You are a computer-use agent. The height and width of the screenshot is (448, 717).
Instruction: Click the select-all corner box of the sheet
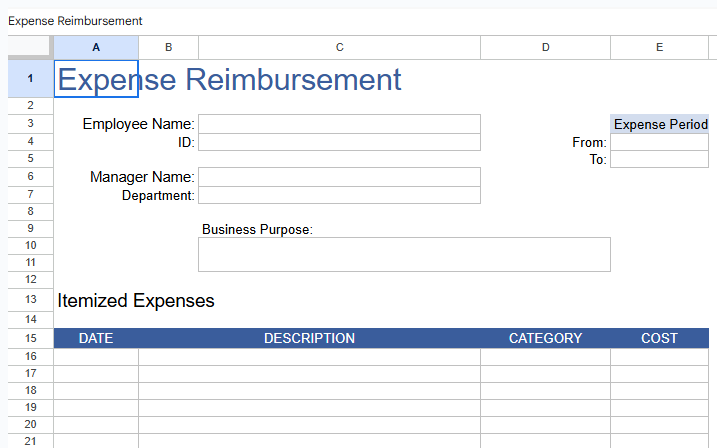[x=30, y=47]
